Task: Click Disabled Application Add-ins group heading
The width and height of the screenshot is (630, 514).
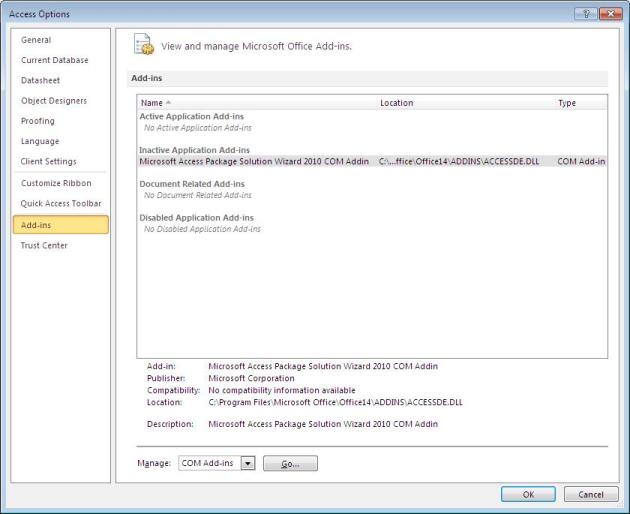Action: tap(196, 217)
